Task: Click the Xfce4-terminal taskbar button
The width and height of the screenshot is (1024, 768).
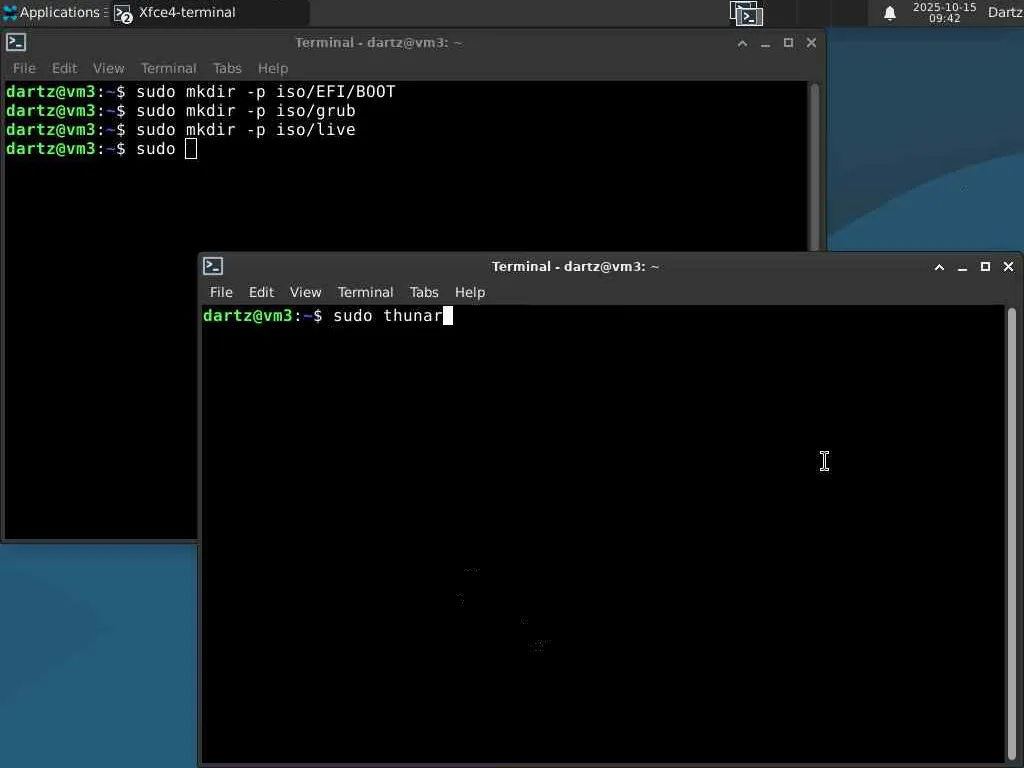Action: point(209,12)
